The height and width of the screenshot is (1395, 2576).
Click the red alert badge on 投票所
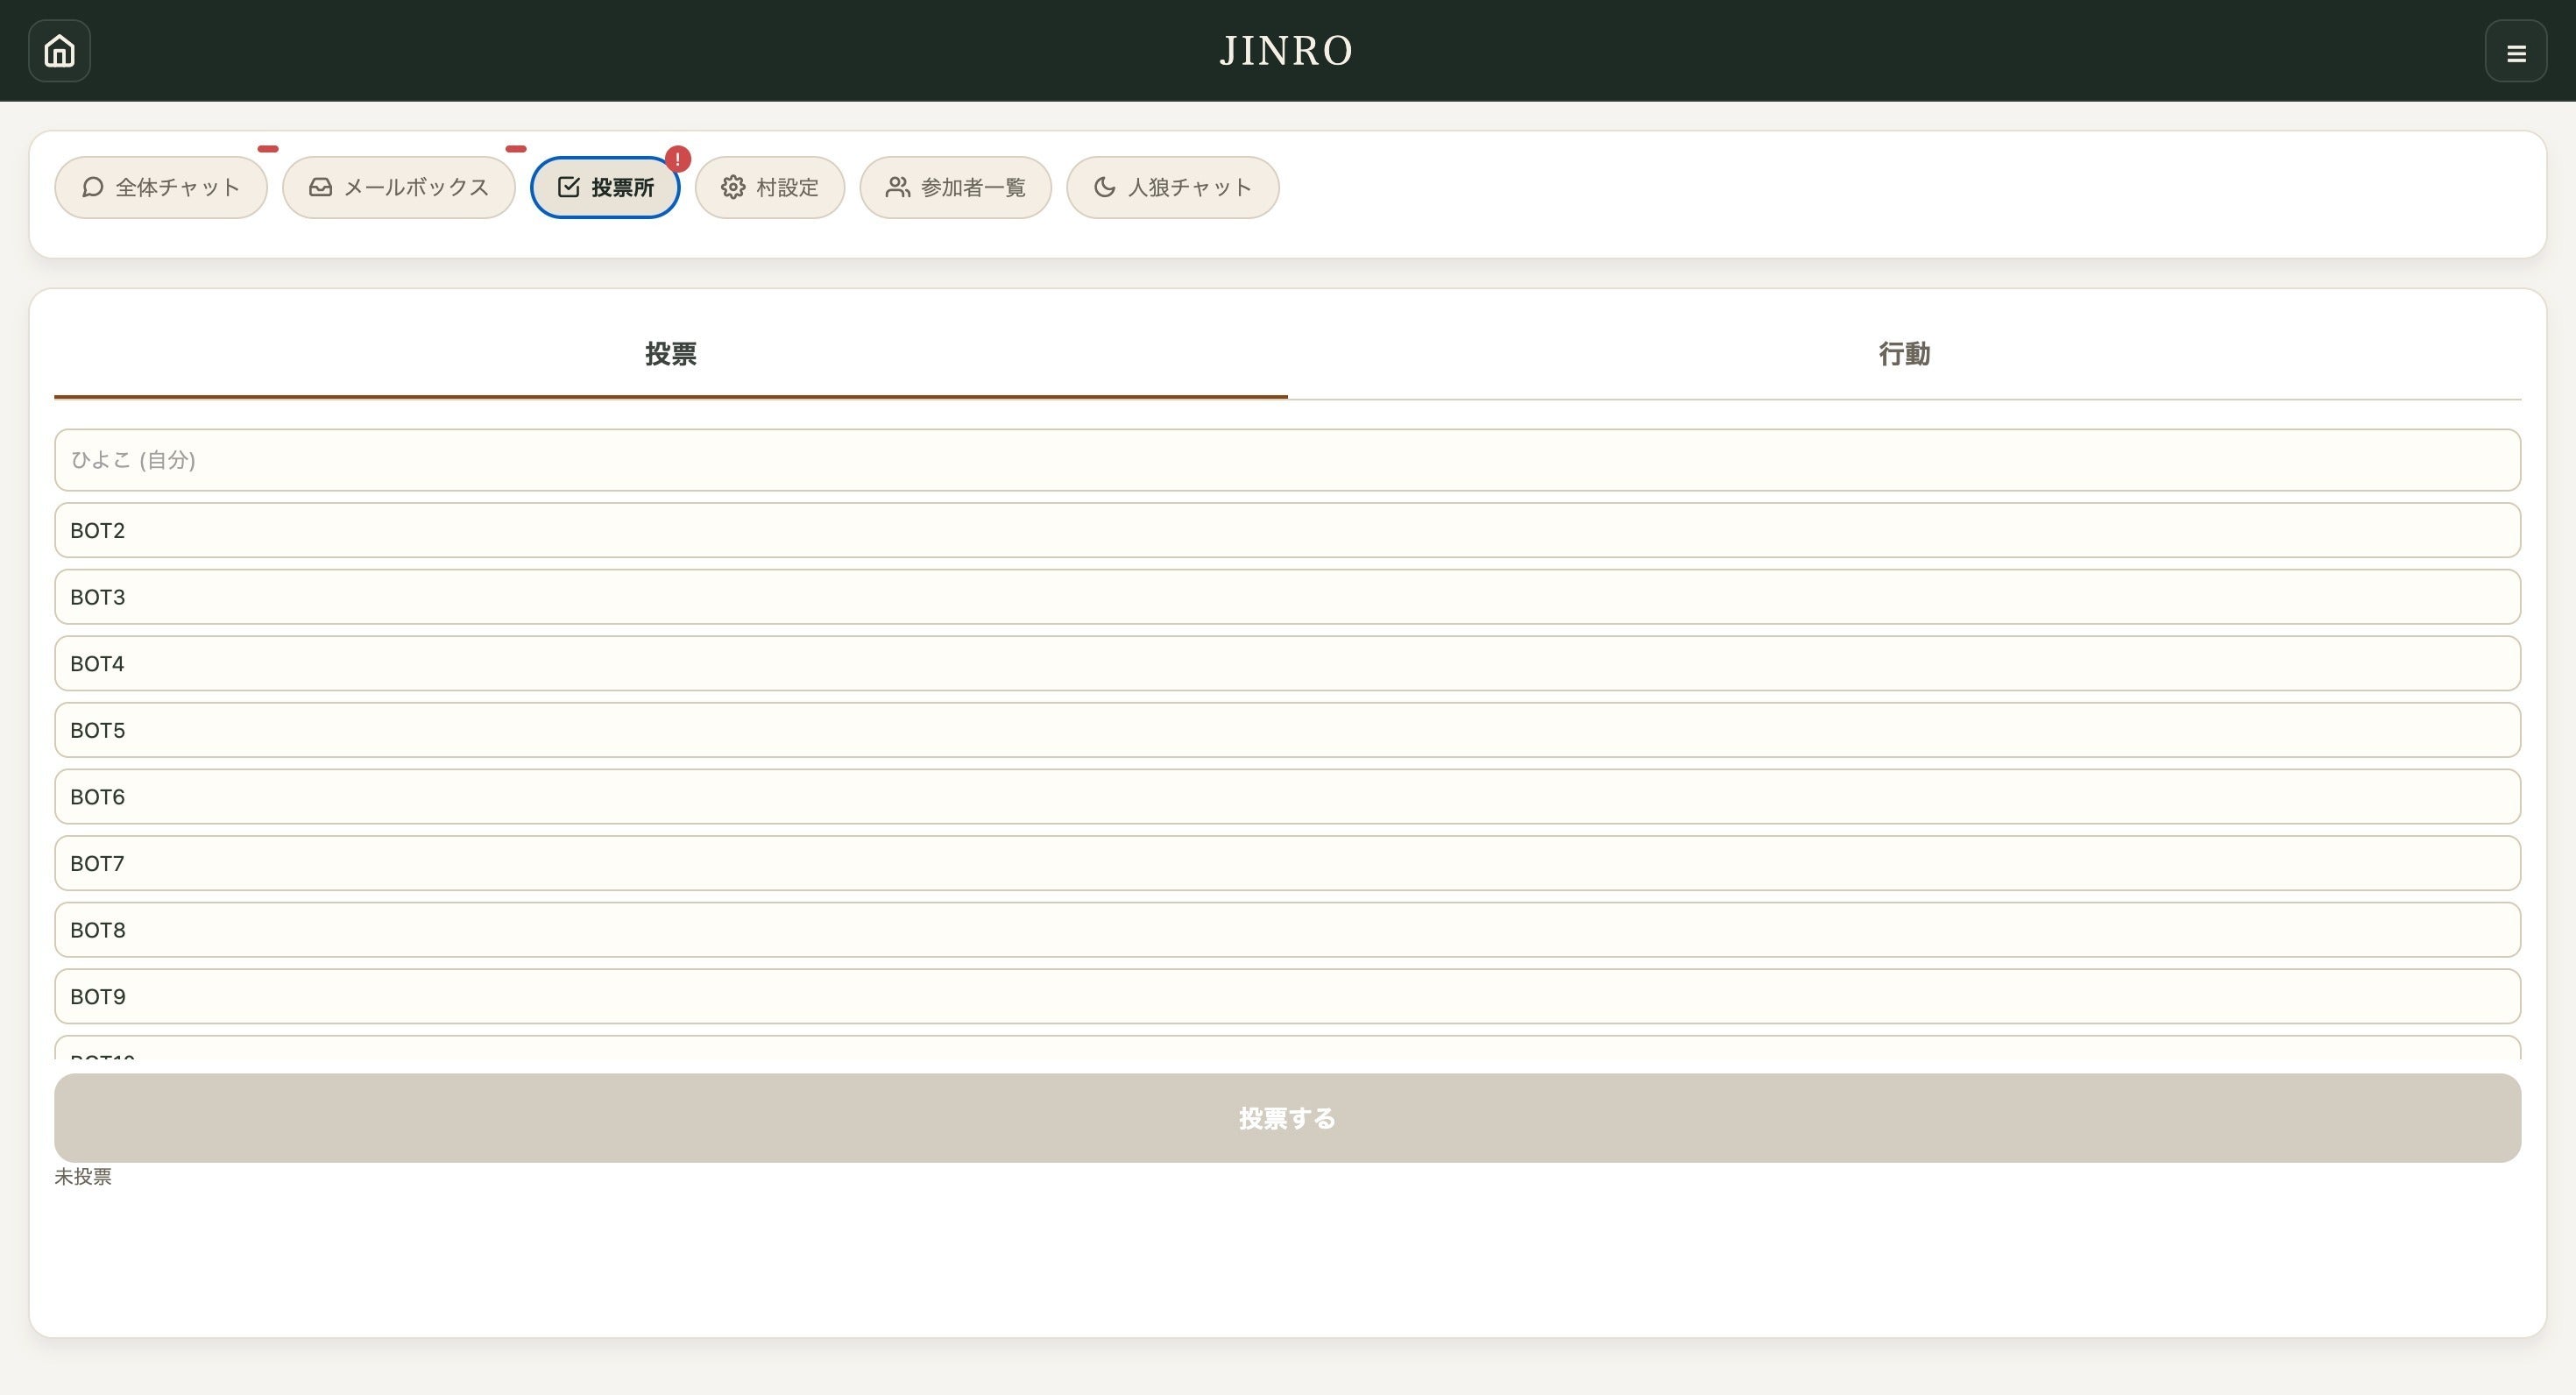pyautogui.click(x=678, y=159)
